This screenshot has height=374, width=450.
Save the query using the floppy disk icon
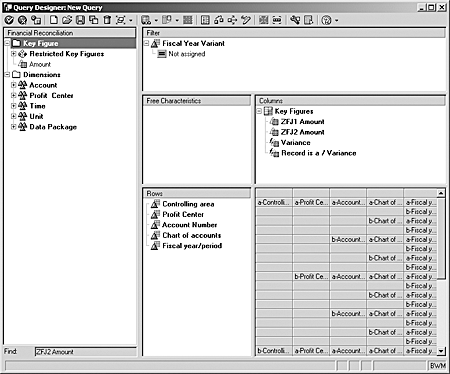point(80,20)
